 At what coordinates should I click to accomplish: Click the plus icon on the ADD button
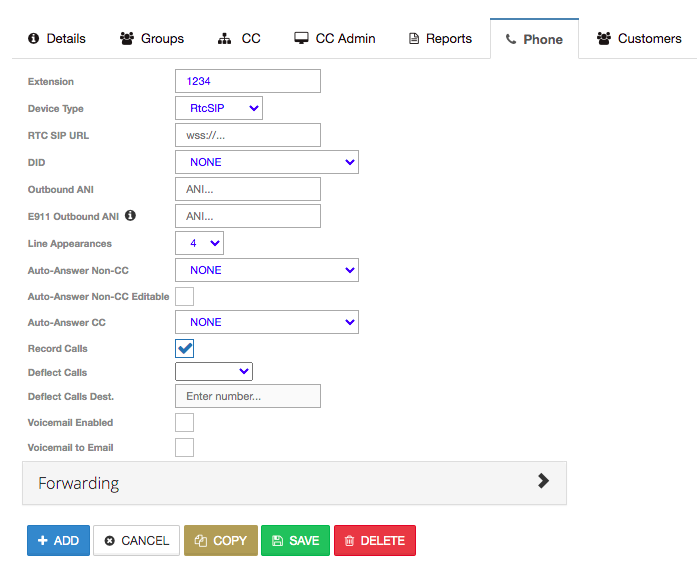43,540
